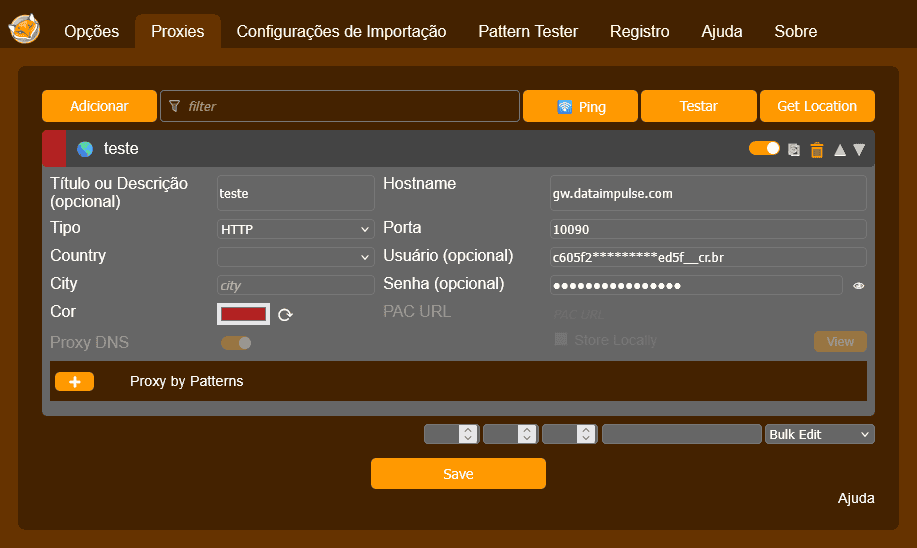This screenshot has height=548, width=917.
Task: Expand the Country dropdown
Action: coord(295,257)
